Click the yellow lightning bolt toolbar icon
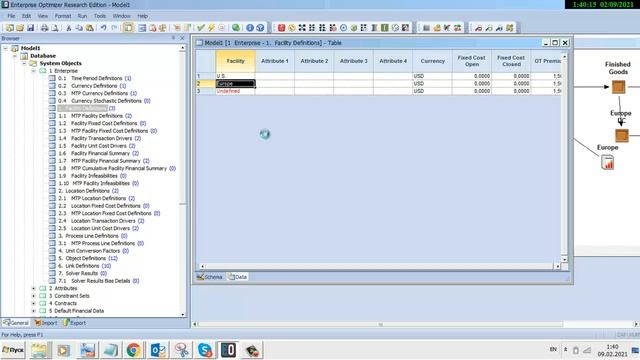The height and width of the screenshot is (360, 640). point(211,28)
